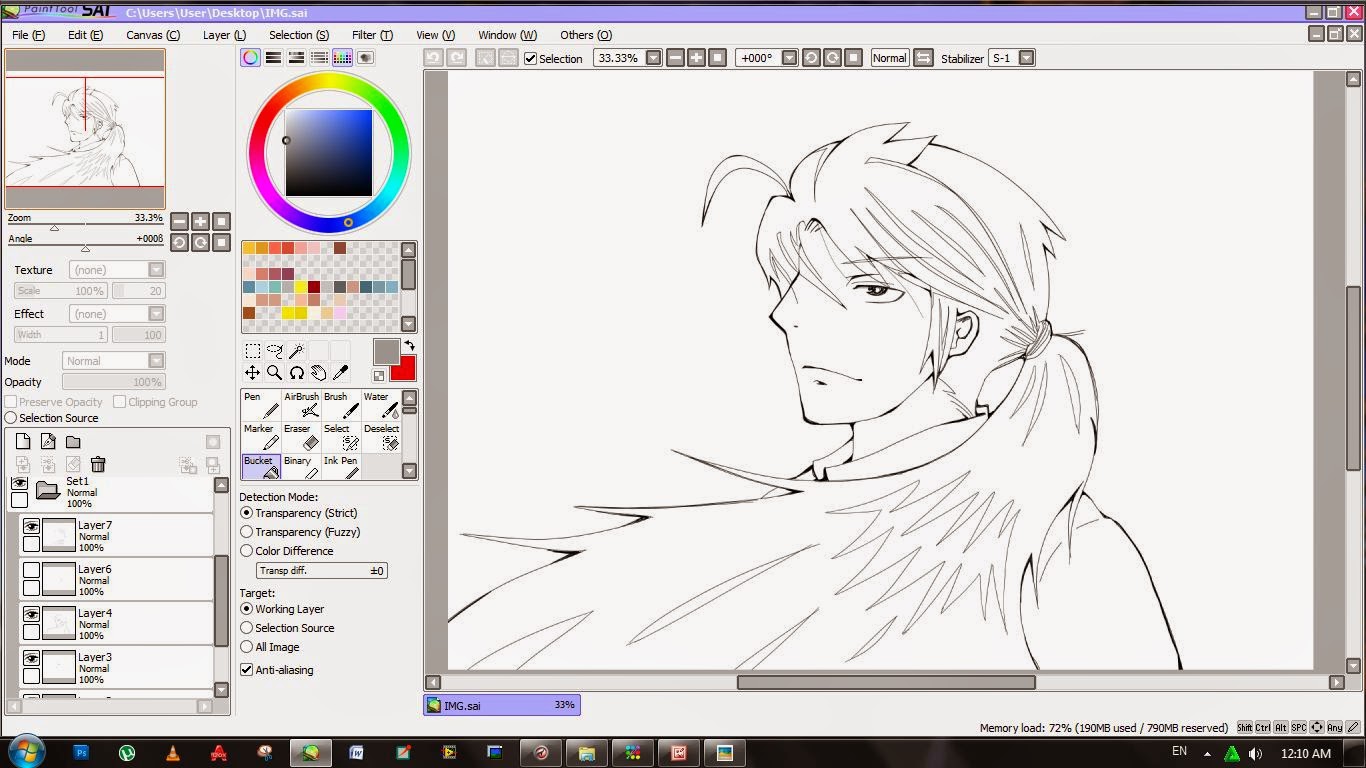
Task: Click the canvas horizontal scrollbar thumb
Action: 886,682
